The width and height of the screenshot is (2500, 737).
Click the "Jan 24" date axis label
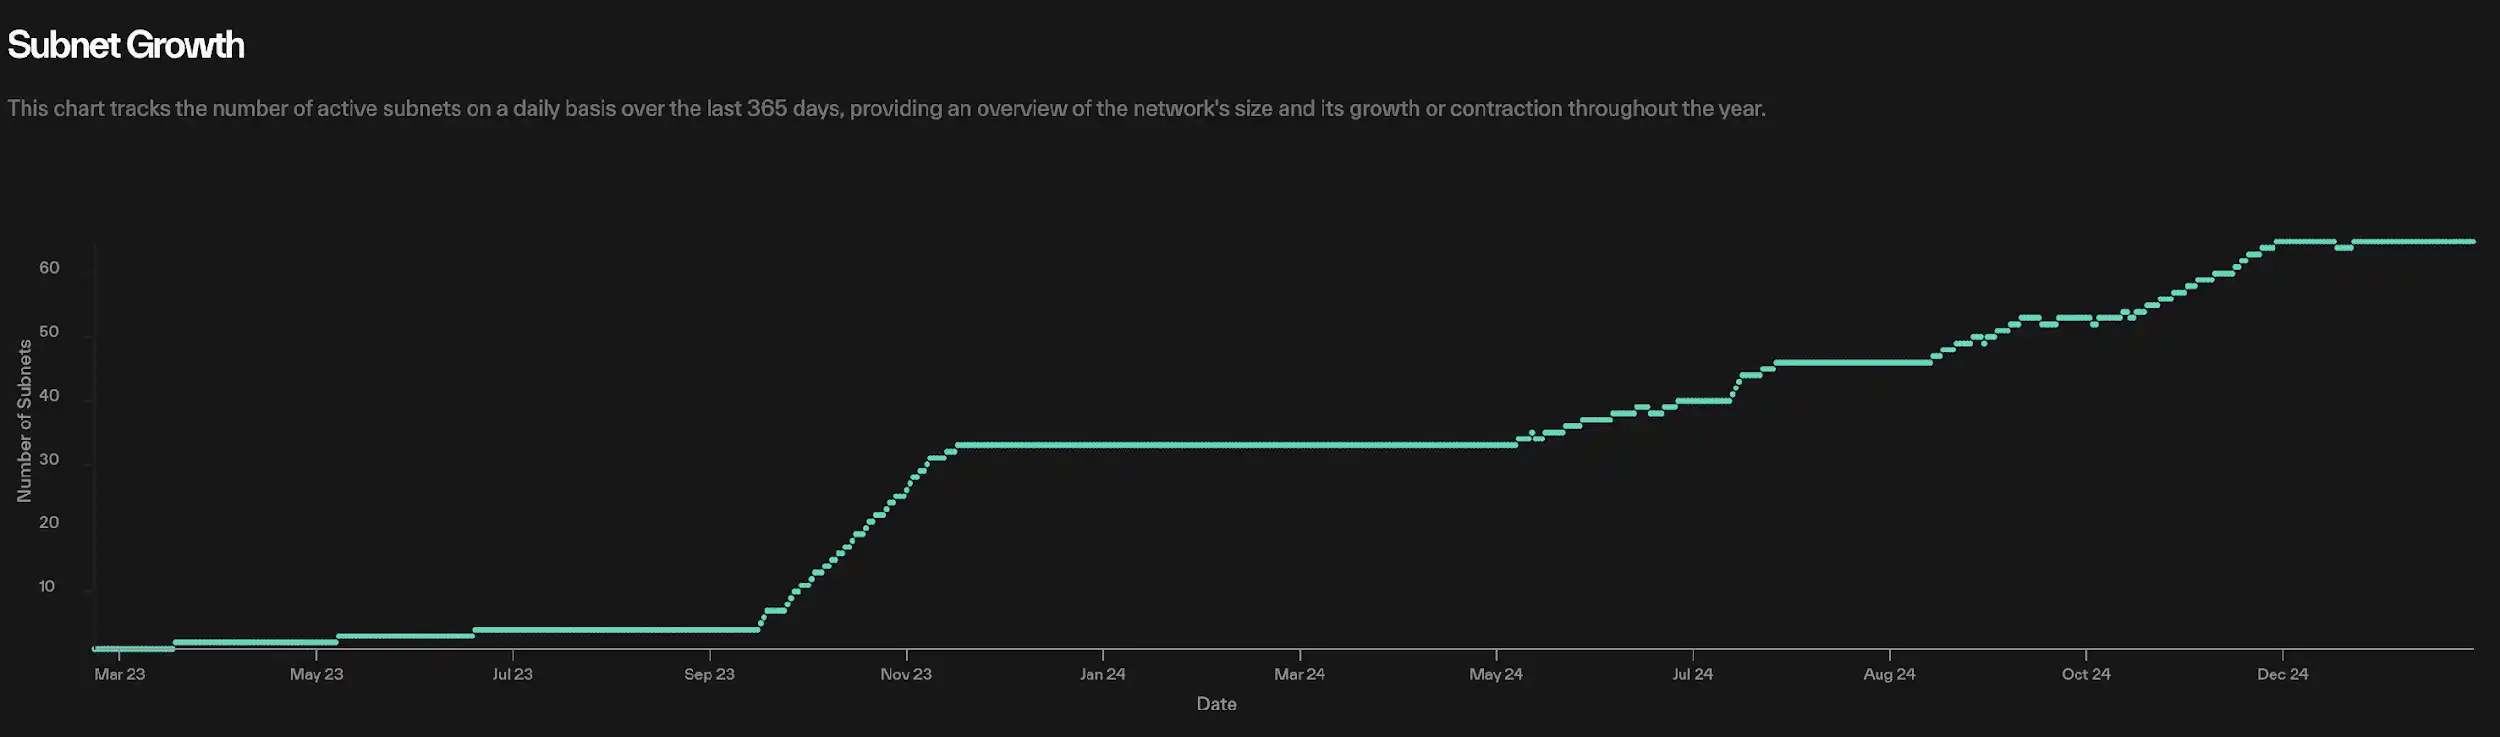tap(1102, 674)
